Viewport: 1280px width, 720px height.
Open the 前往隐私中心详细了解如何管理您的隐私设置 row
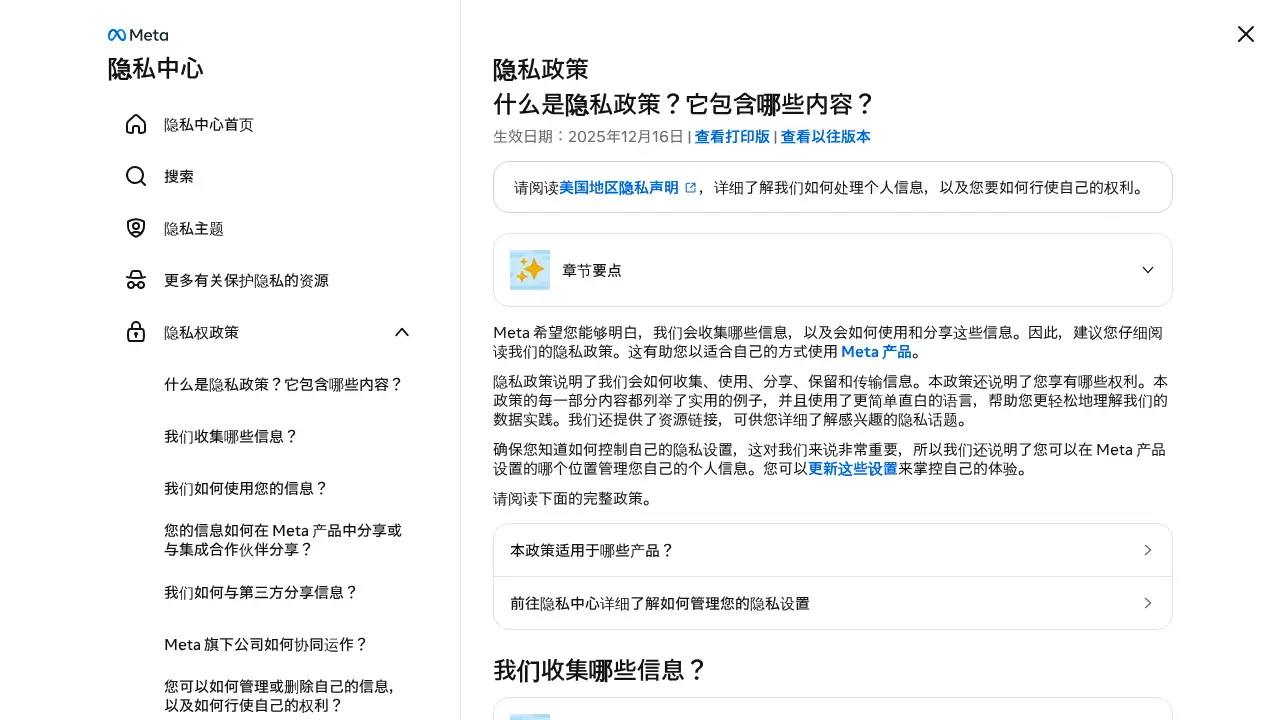coord(833,603)
